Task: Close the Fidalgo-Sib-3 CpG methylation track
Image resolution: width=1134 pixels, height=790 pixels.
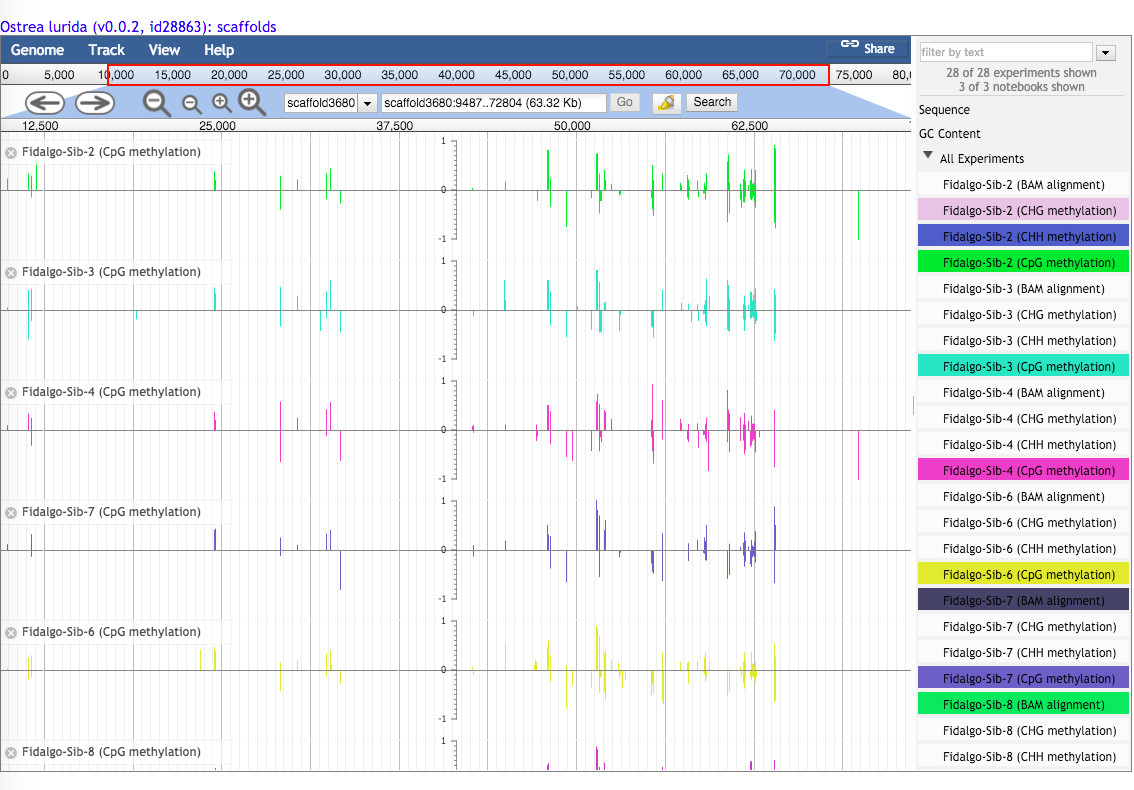Action: [11, 273]
